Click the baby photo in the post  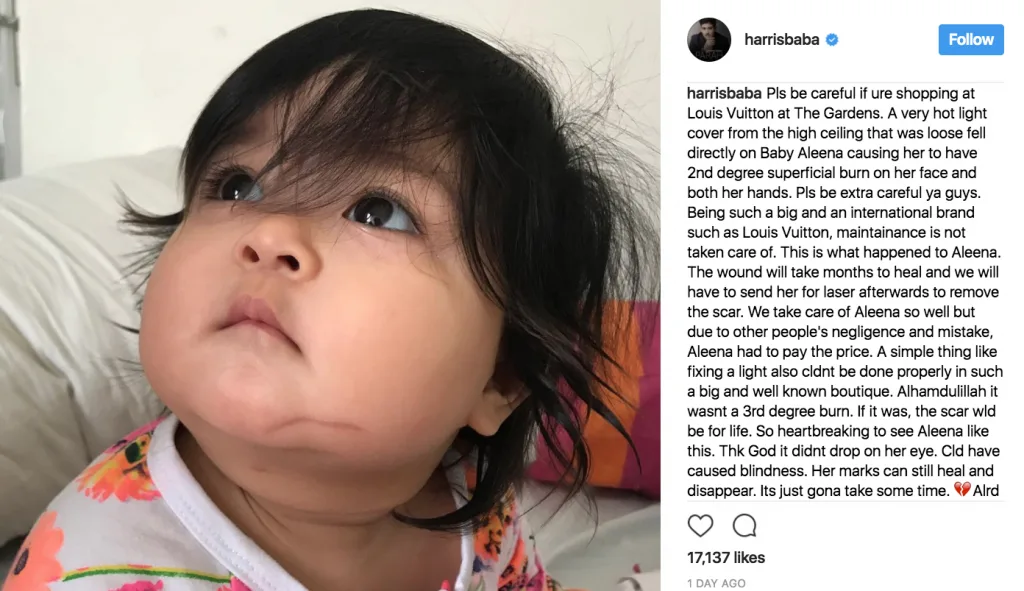coord(330,295)
